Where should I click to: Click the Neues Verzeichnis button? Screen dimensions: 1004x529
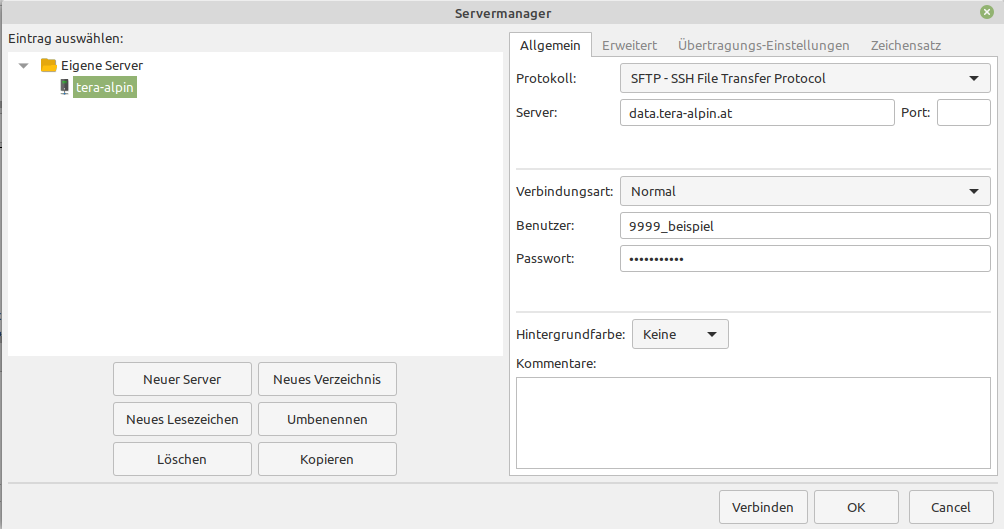pyautogui.click(x=327, y=379)
